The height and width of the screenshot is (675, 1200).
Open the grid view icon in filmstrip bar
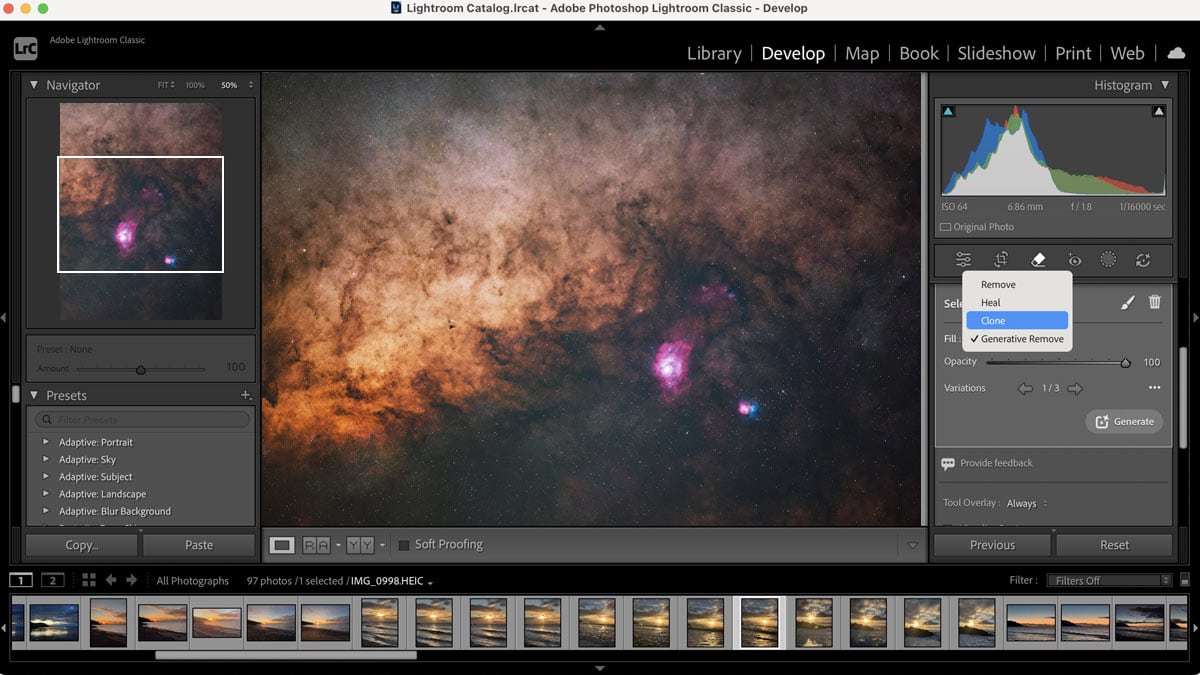89,580
